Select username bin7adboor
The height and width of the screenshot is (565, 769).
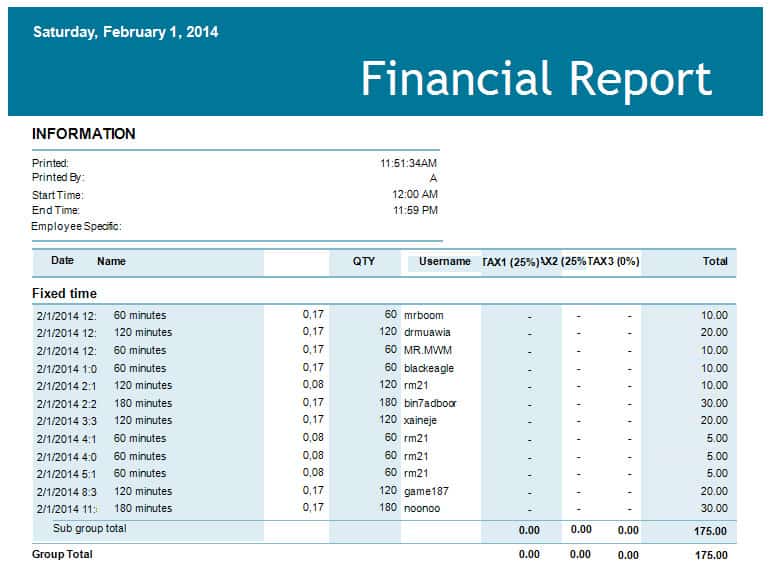tap(430, 403)
